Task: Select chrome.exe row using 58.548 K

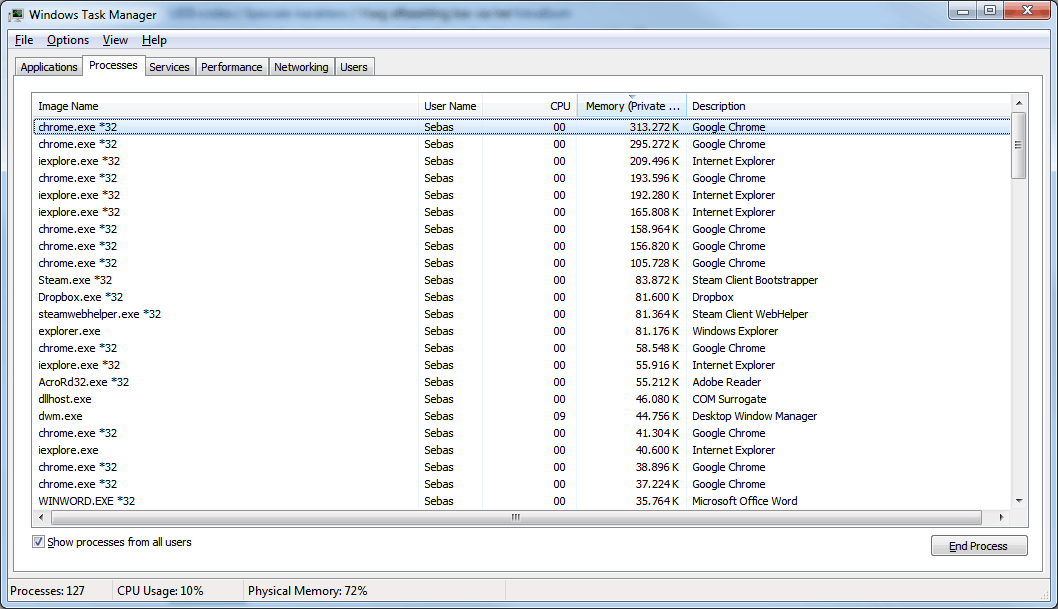Action: (522, 348)
